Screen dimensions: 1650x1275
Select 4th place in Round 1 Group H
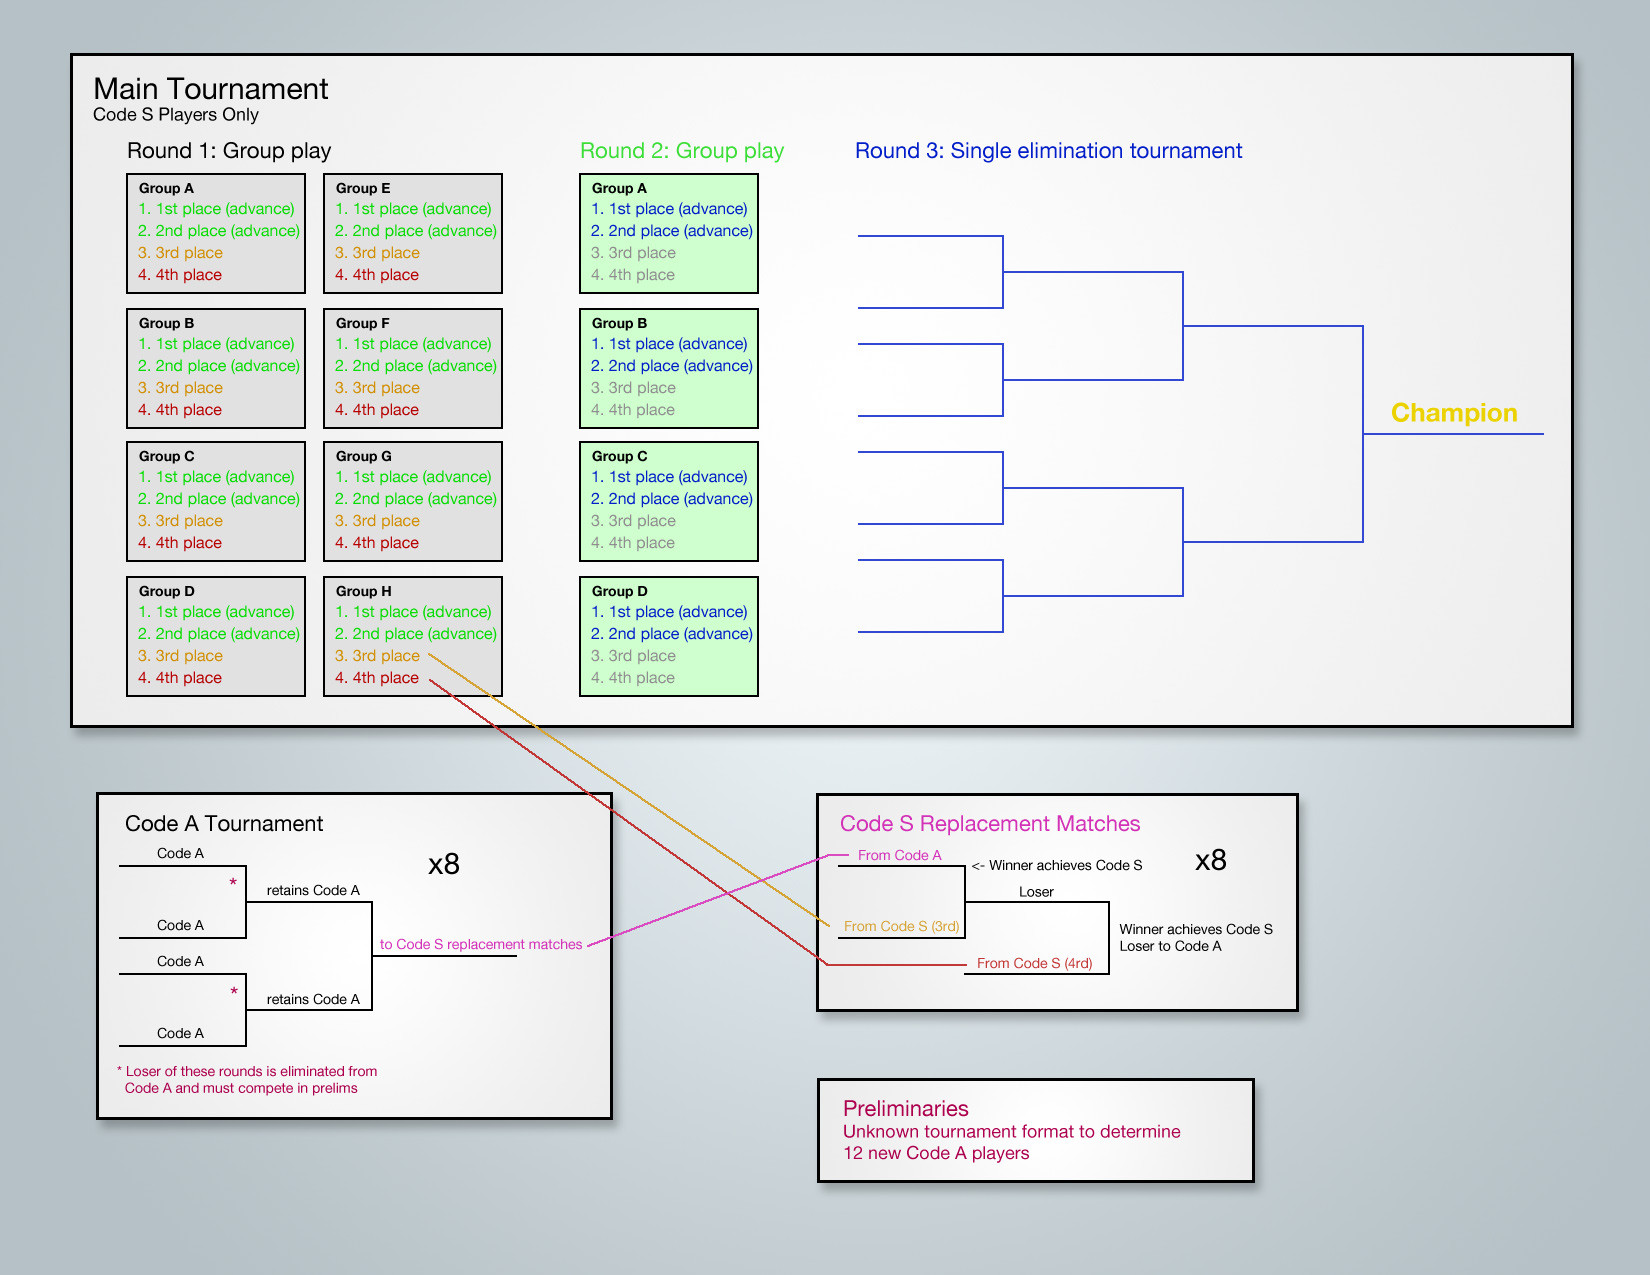click(x=377, y=678)
